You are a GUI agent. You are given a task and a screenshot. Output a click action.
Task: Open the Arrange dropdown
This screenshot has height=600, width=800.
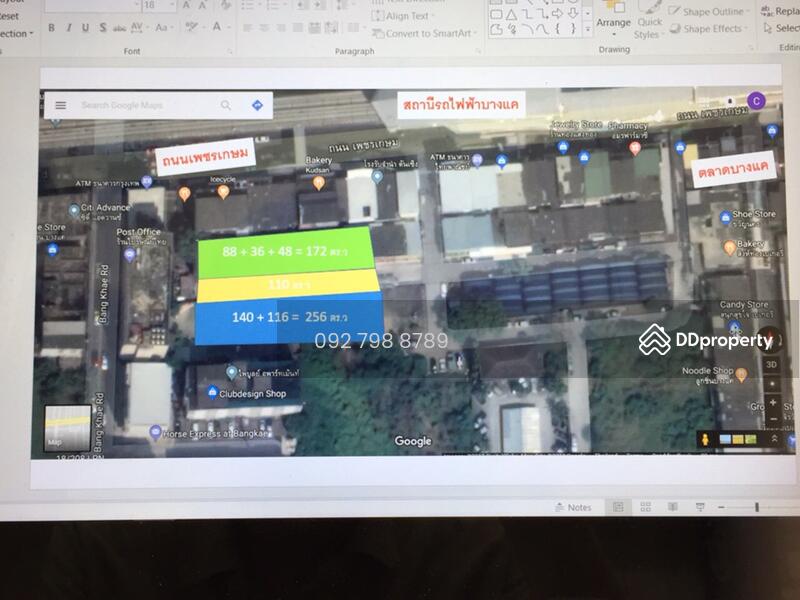(x=614, y=17)
